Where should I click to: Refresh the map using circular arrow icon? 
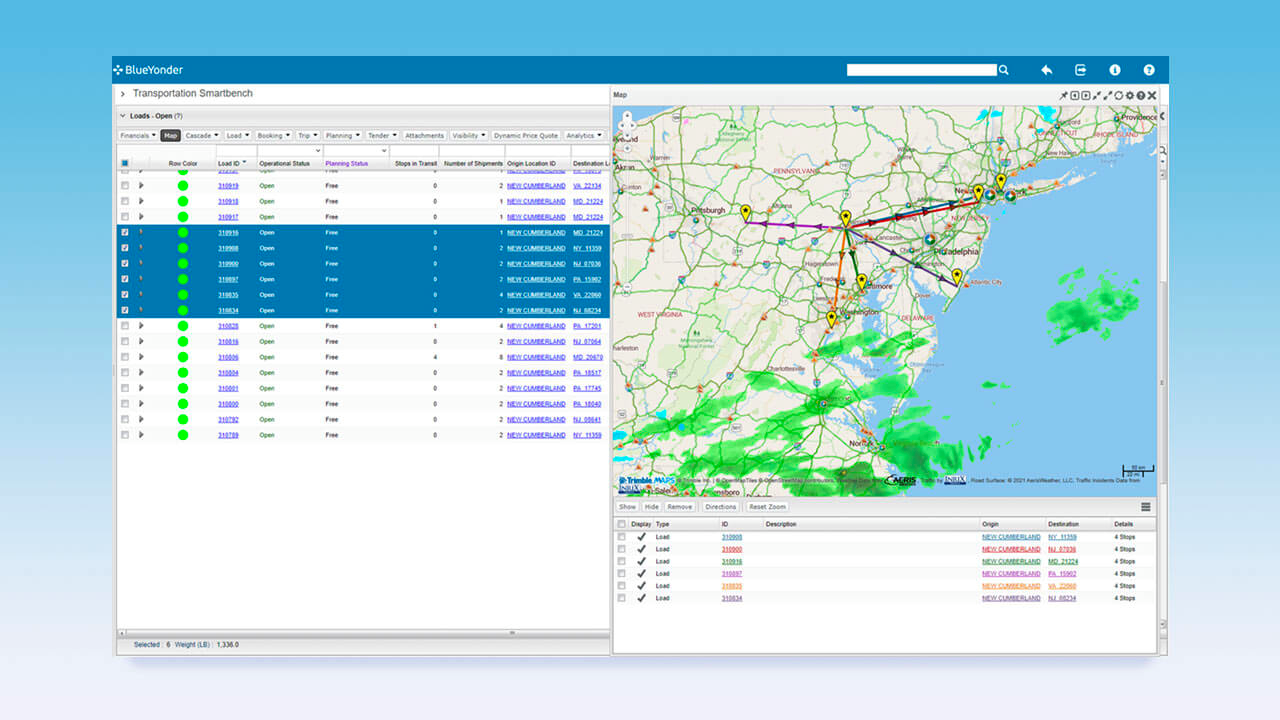pos(1119,95)
